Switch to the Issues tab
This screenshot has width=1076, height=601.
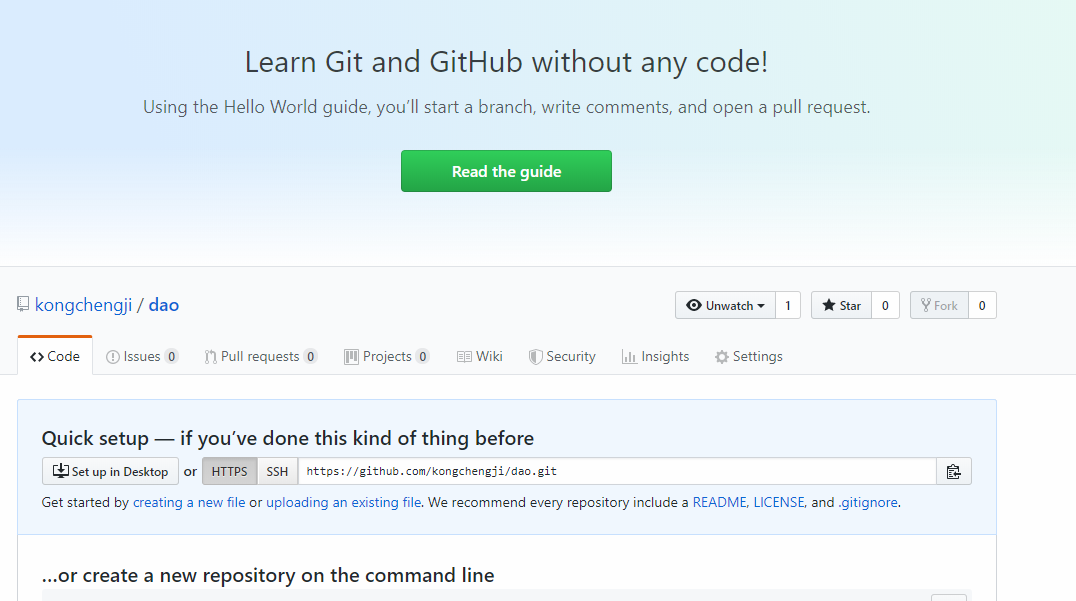[x=142, y=356]
